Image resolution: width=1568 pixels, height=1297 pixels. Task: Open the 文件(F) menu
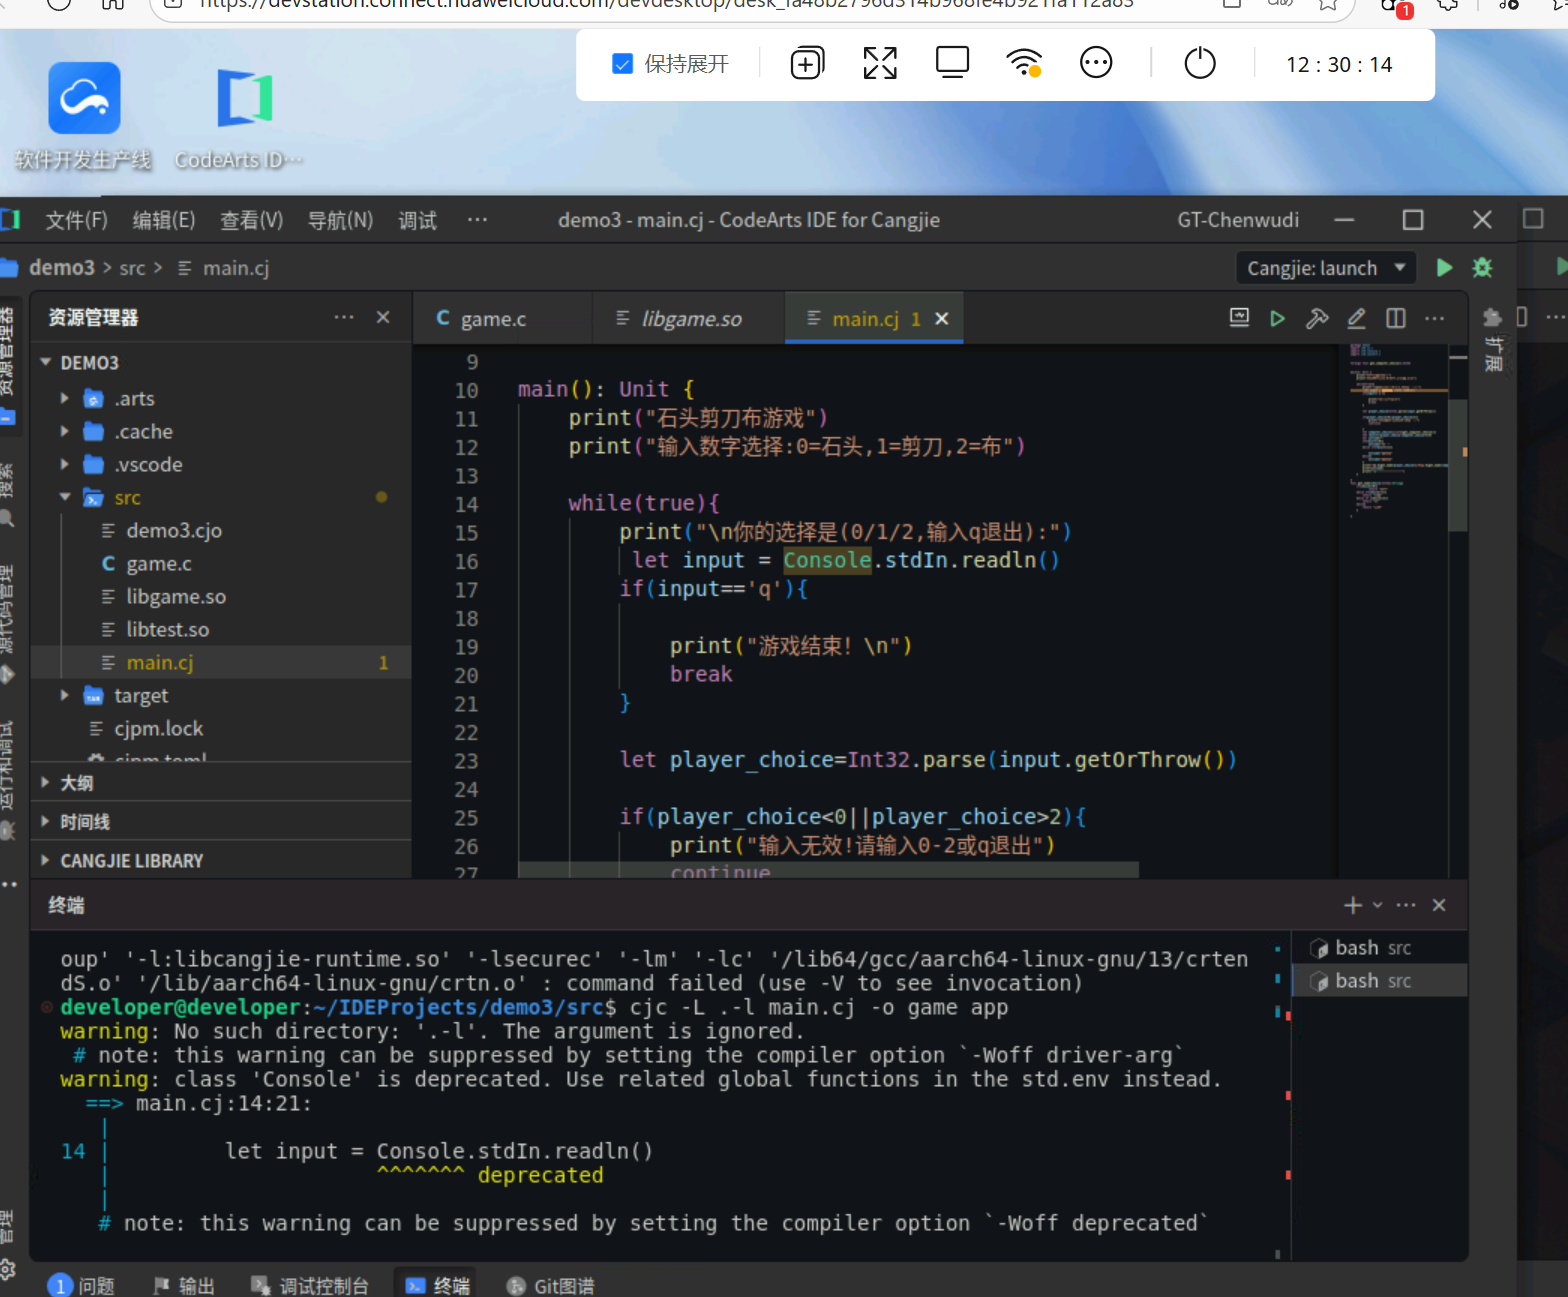[77, 220]
